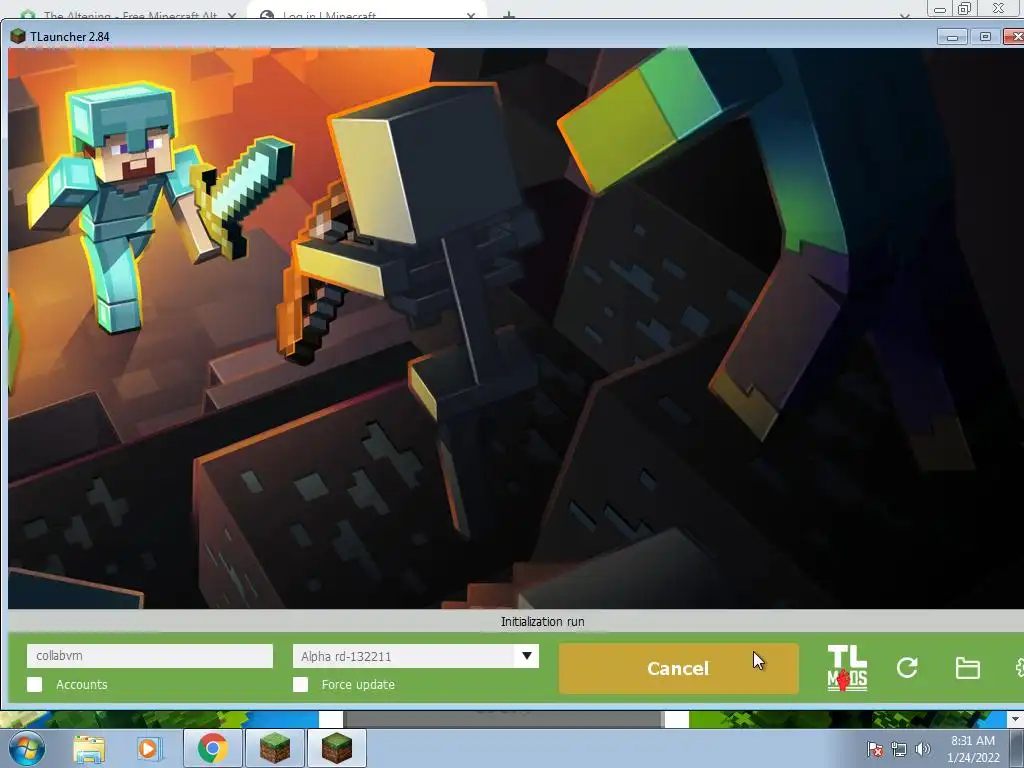Minimize the TLauncher window
The image size is (1024, 768).
click(x=952, y=37)
